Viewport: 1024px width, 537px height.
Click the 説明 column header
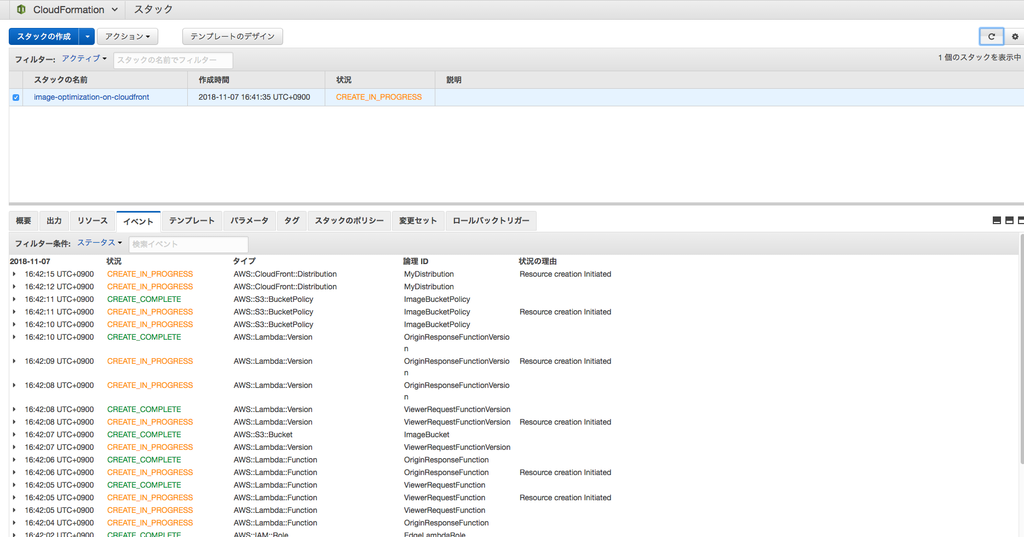pyautogui.click(x=729, y=80)
